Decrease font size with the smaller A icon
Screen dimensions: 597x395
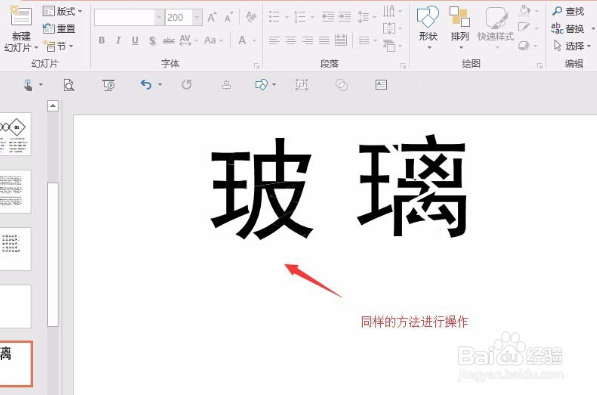click(x=228, y=18)
